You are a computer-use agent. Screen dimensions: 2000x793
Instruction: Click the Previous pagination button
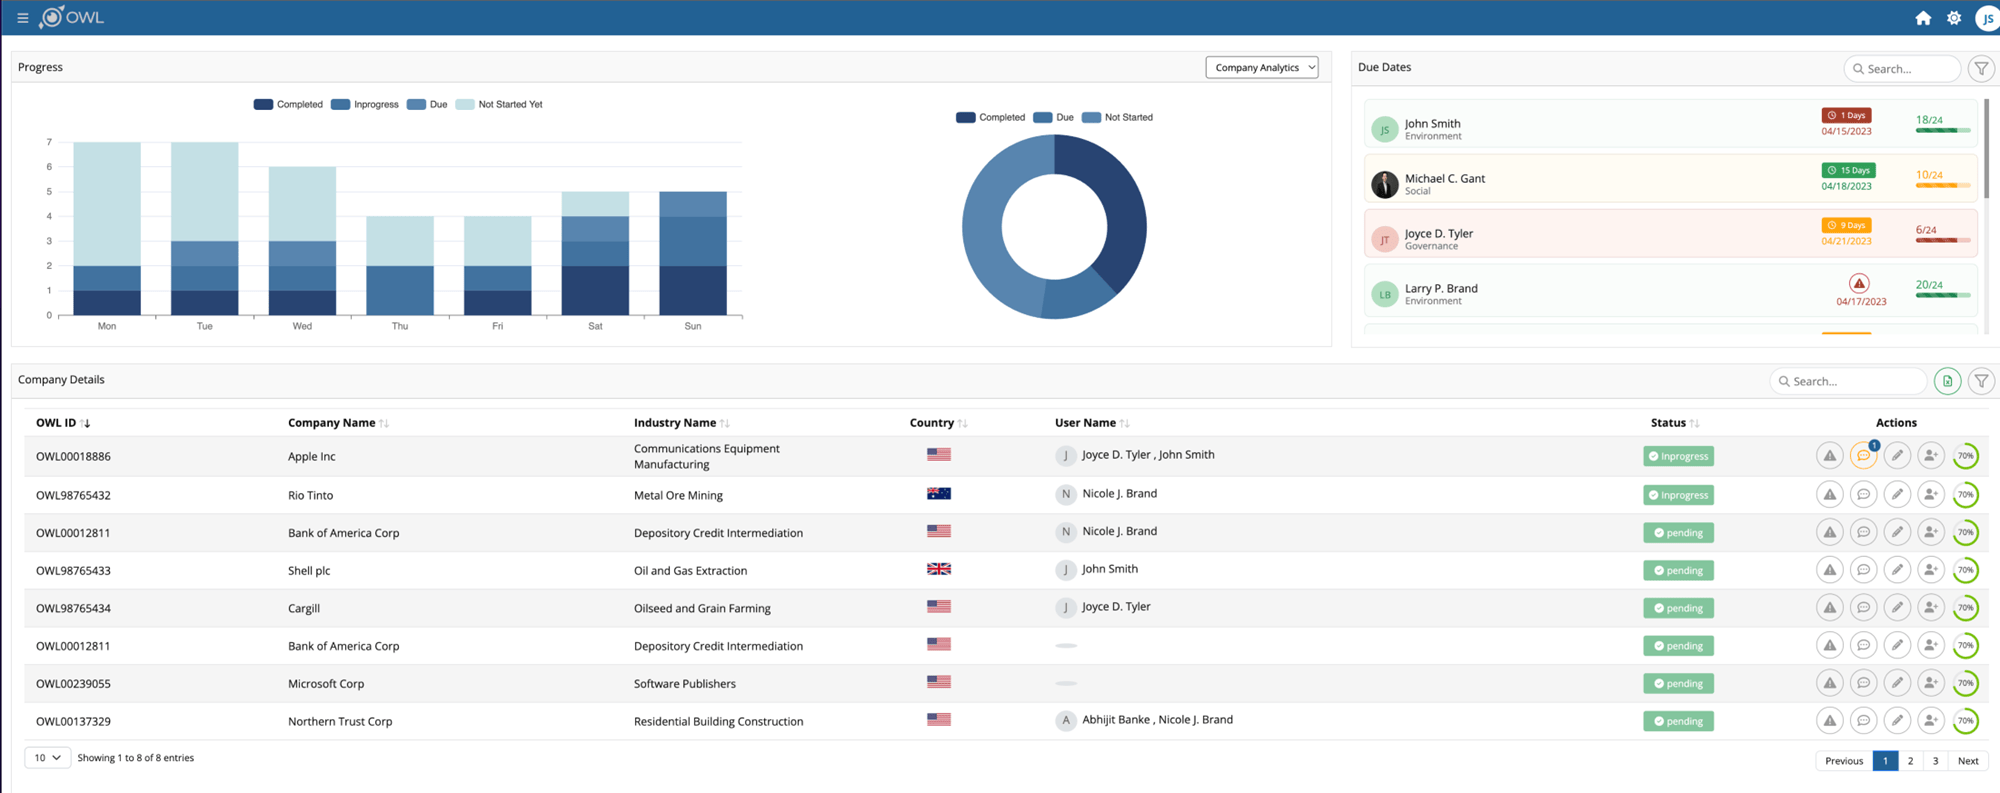(x=1844, y=761)
